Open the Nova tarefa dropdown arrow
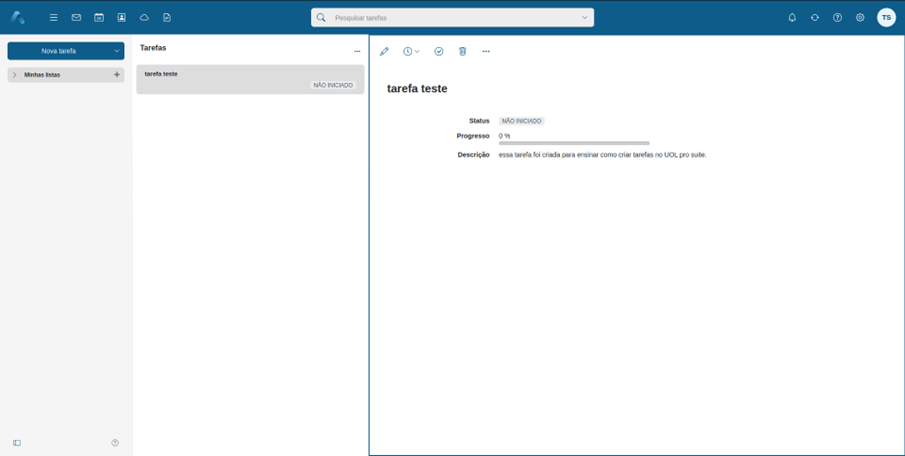 click(117, 51)
